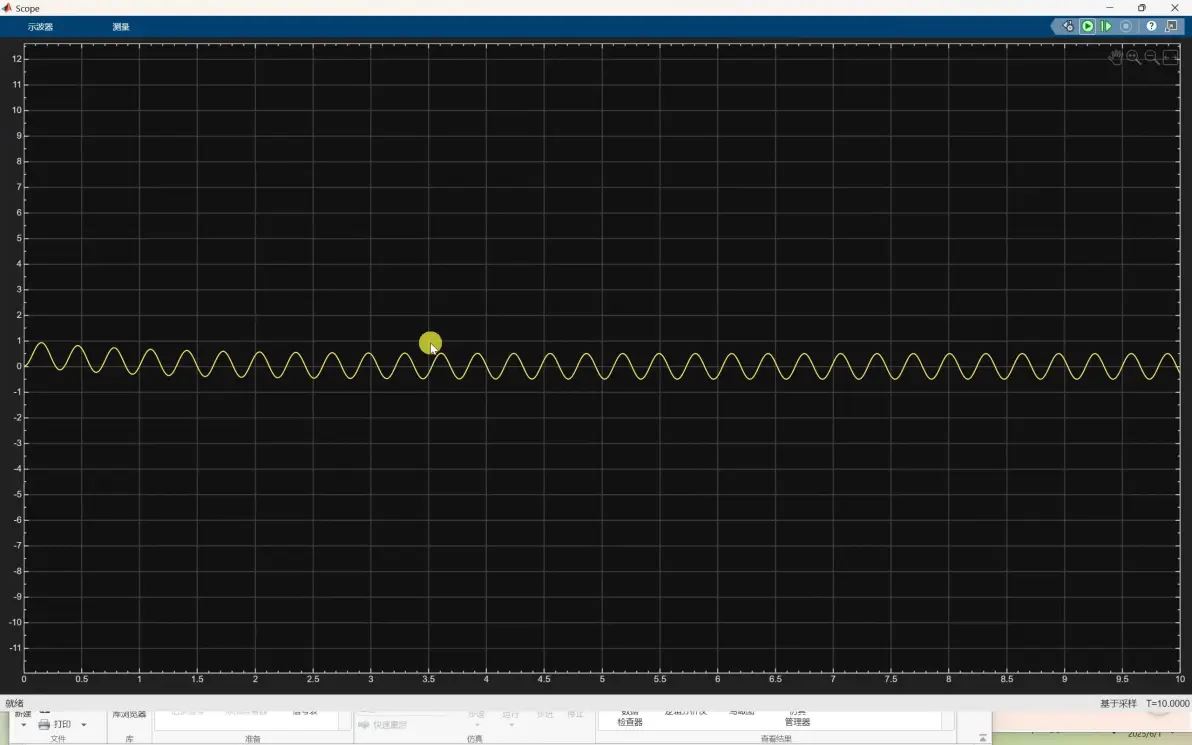Run the simulation with the green play button
The width and height of the screenshot is (1192, 745).
(1088, 26)
